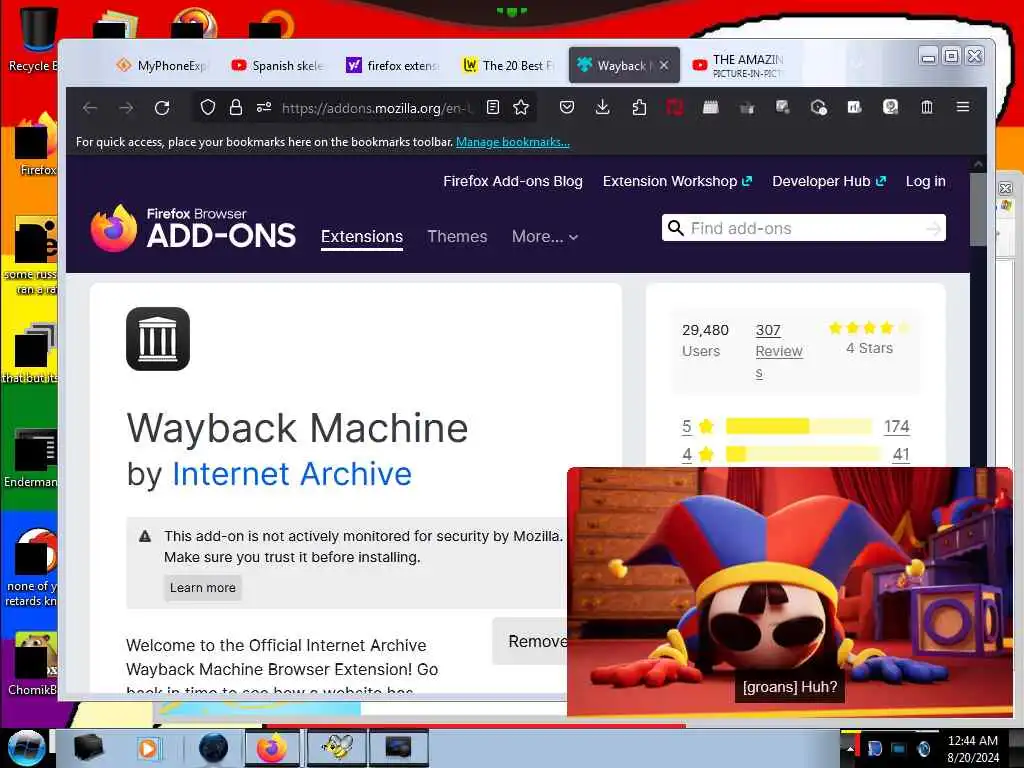Screen dimensions: 1024x768
Task: Click the Wayback Machine pillar toolbar icon
Action: [x=927, y=107]
